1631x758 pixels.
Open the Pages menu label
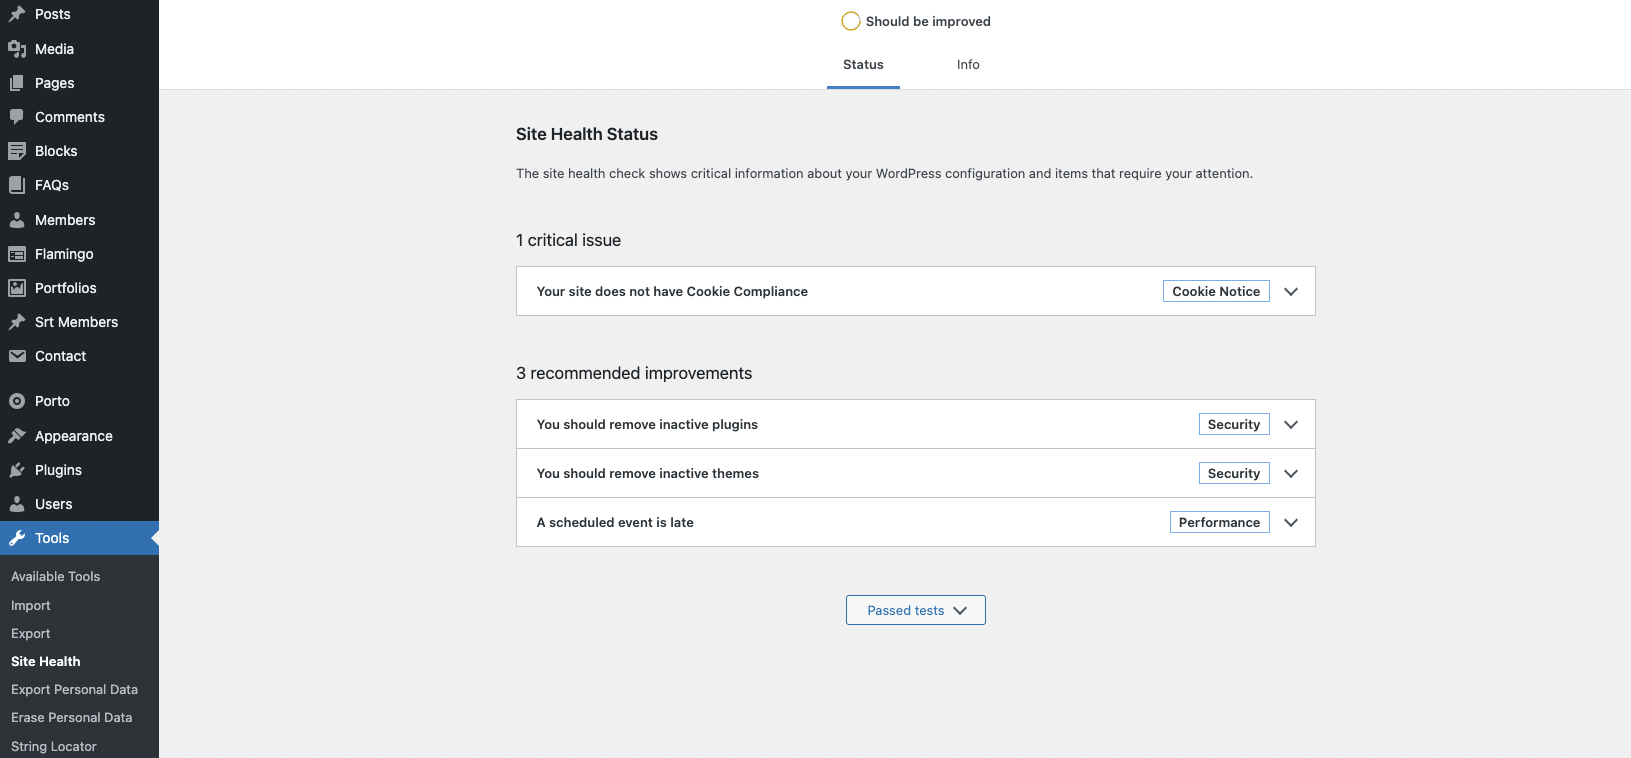point(55,83)
